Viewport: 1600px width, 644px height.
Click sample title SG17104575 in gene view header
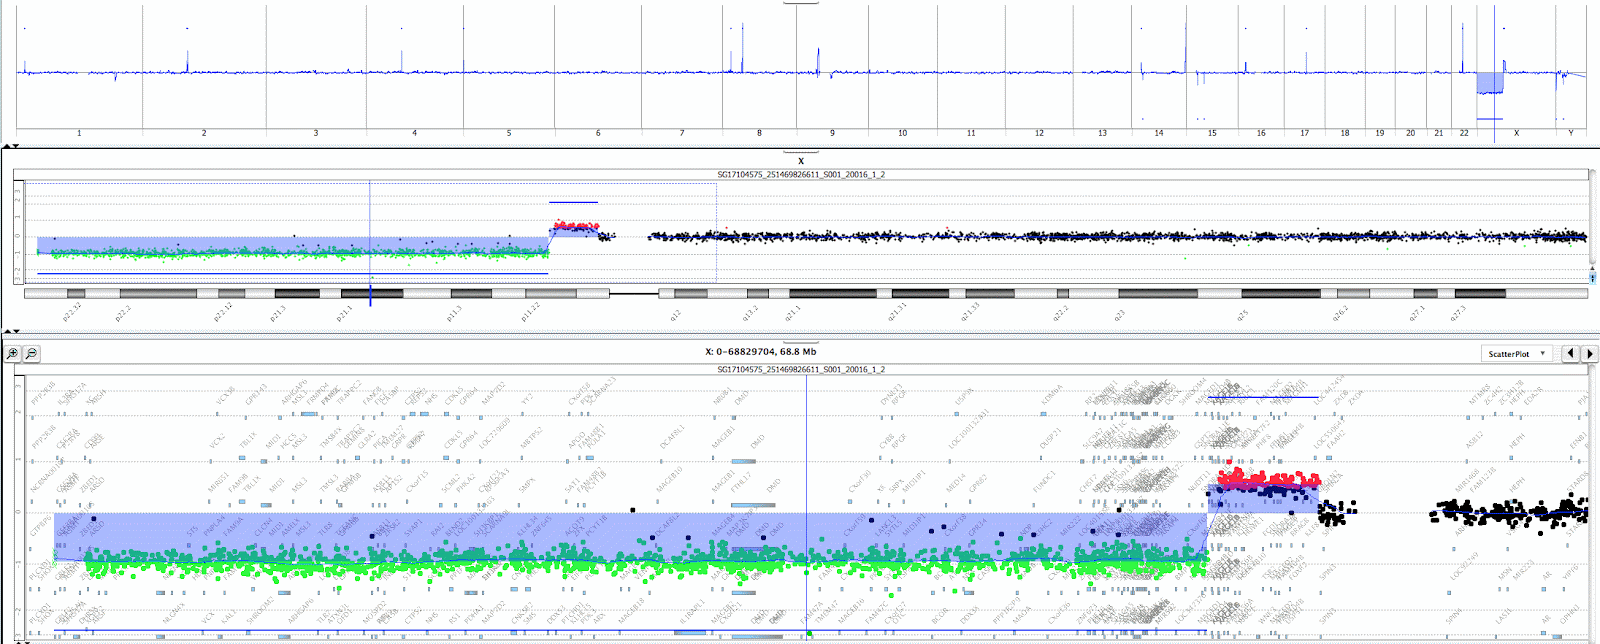tap(800, 370)
